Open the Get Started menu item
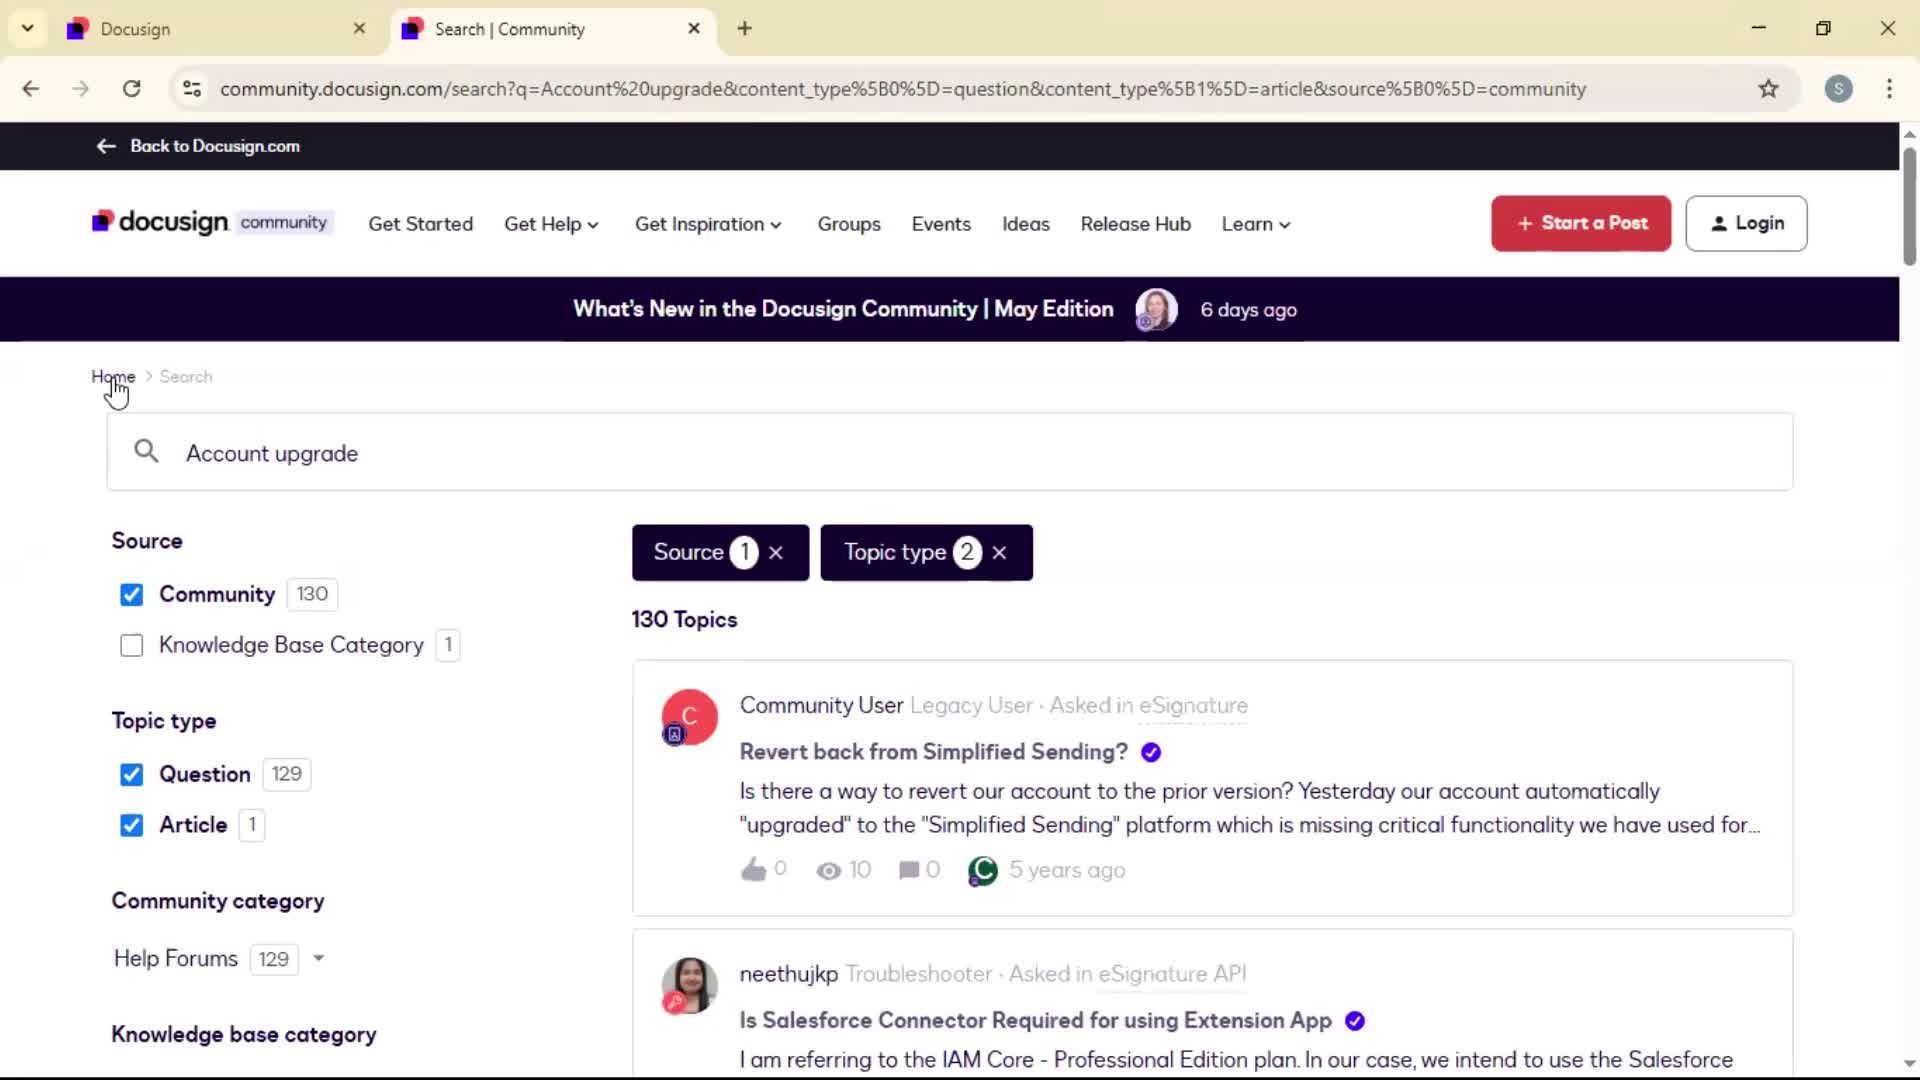The width and height of the screenshot is (1920, 1080). 420,224
